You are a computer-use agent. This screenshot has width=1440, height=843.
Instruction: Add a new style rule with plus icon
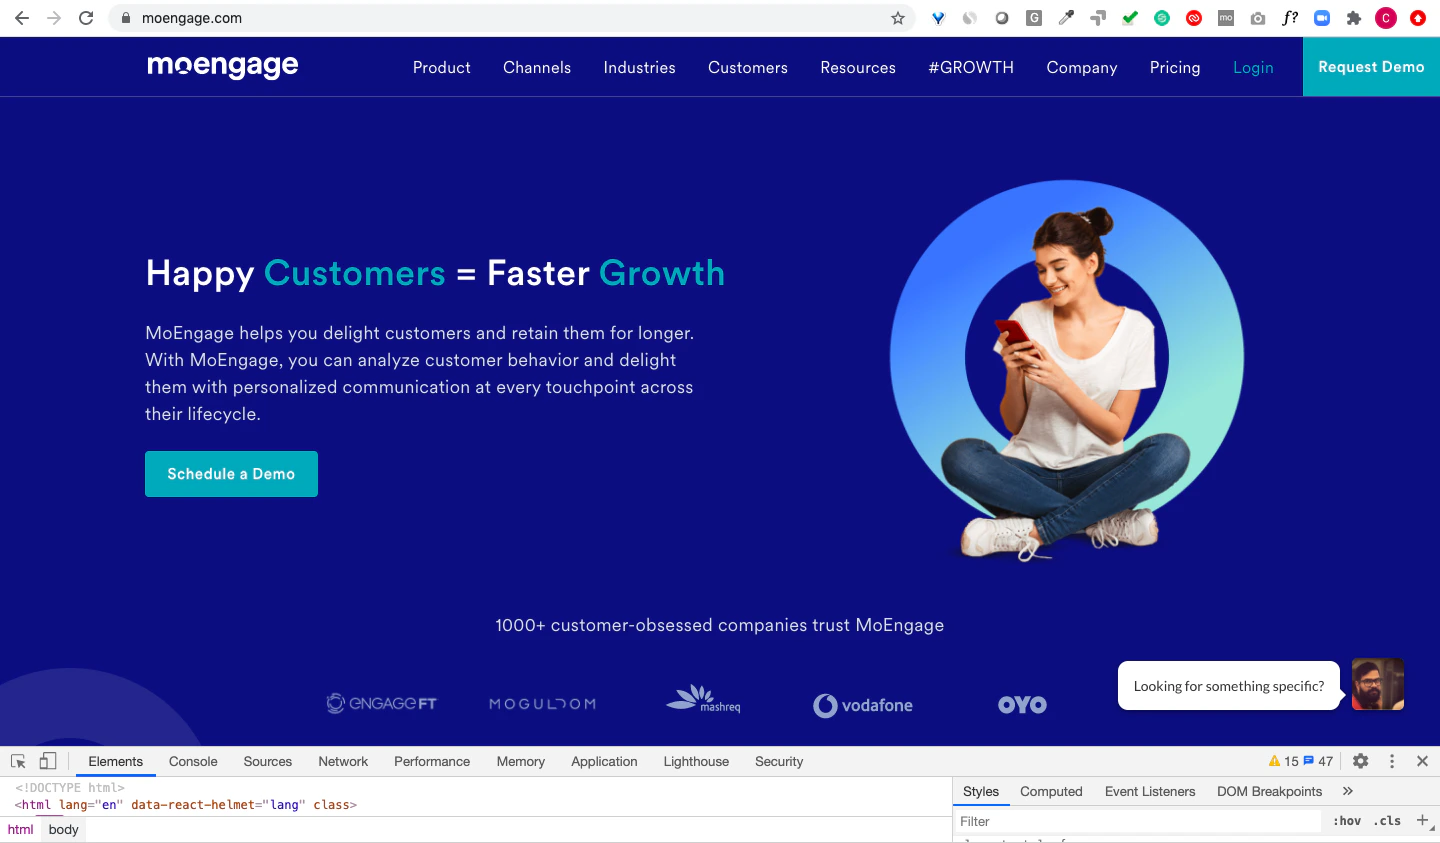1422,820
